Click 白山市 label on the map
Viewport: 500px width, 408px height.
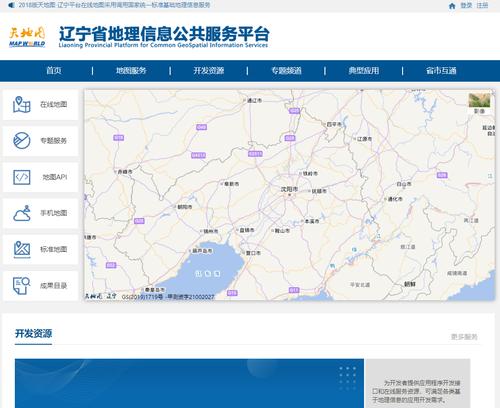point(404,184)
